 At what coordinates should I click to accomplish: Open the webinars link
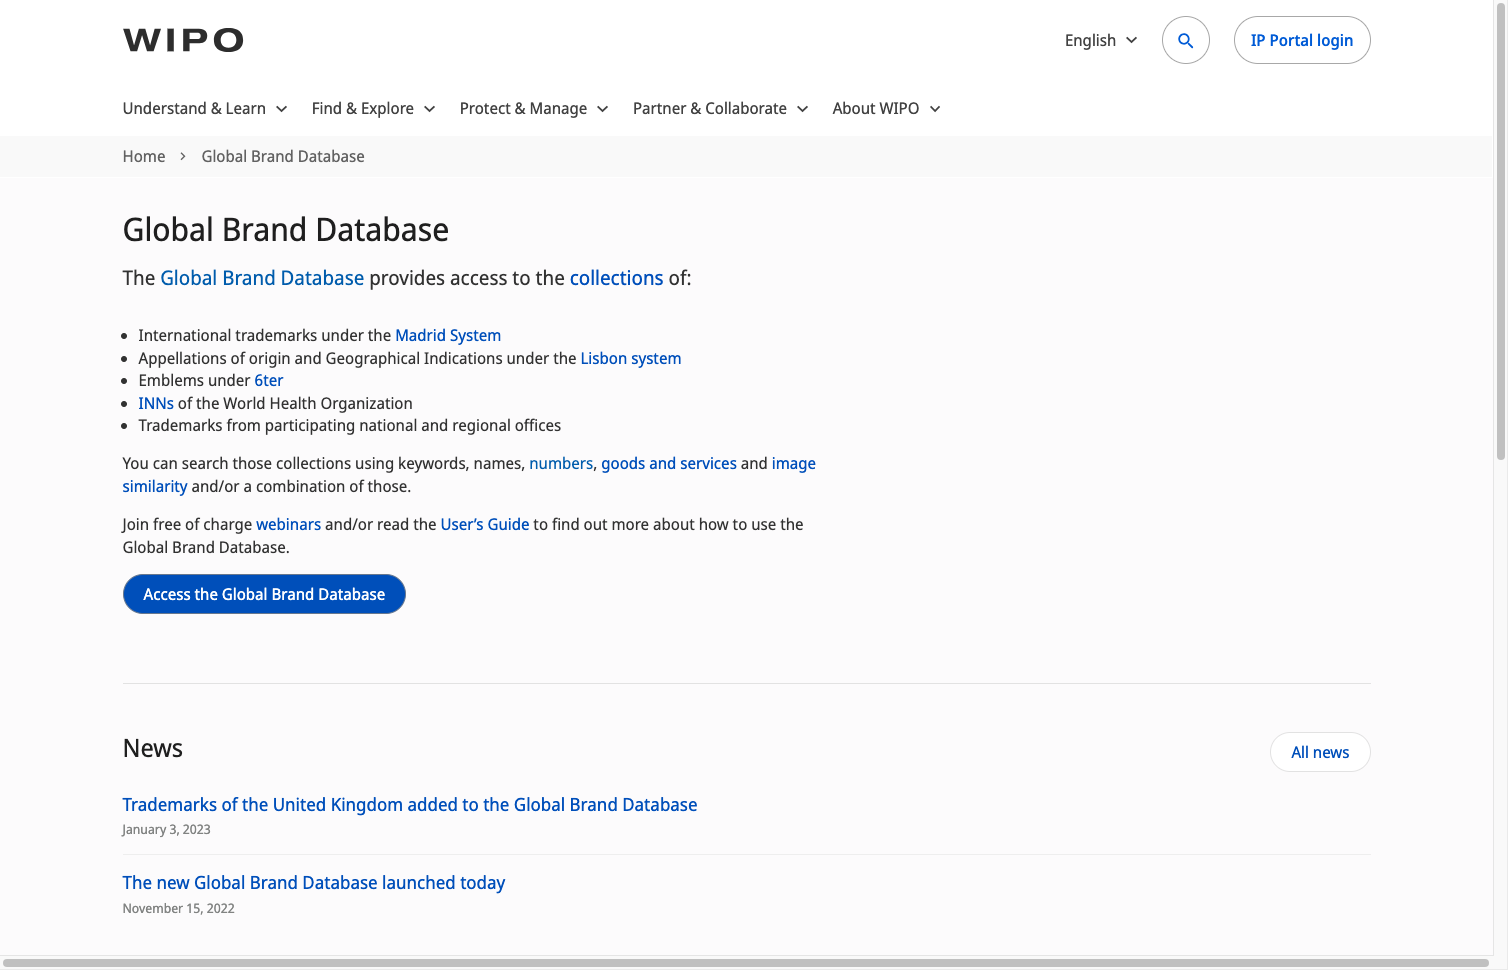pyautogui.click(x=288, y=524)
